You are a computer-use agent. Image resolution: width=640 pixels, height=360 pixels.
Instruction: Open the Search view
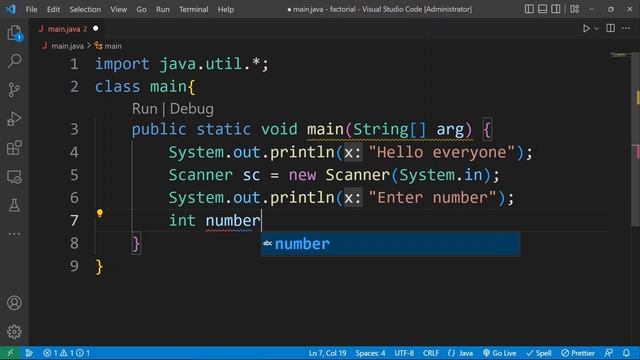coord(14,61)
